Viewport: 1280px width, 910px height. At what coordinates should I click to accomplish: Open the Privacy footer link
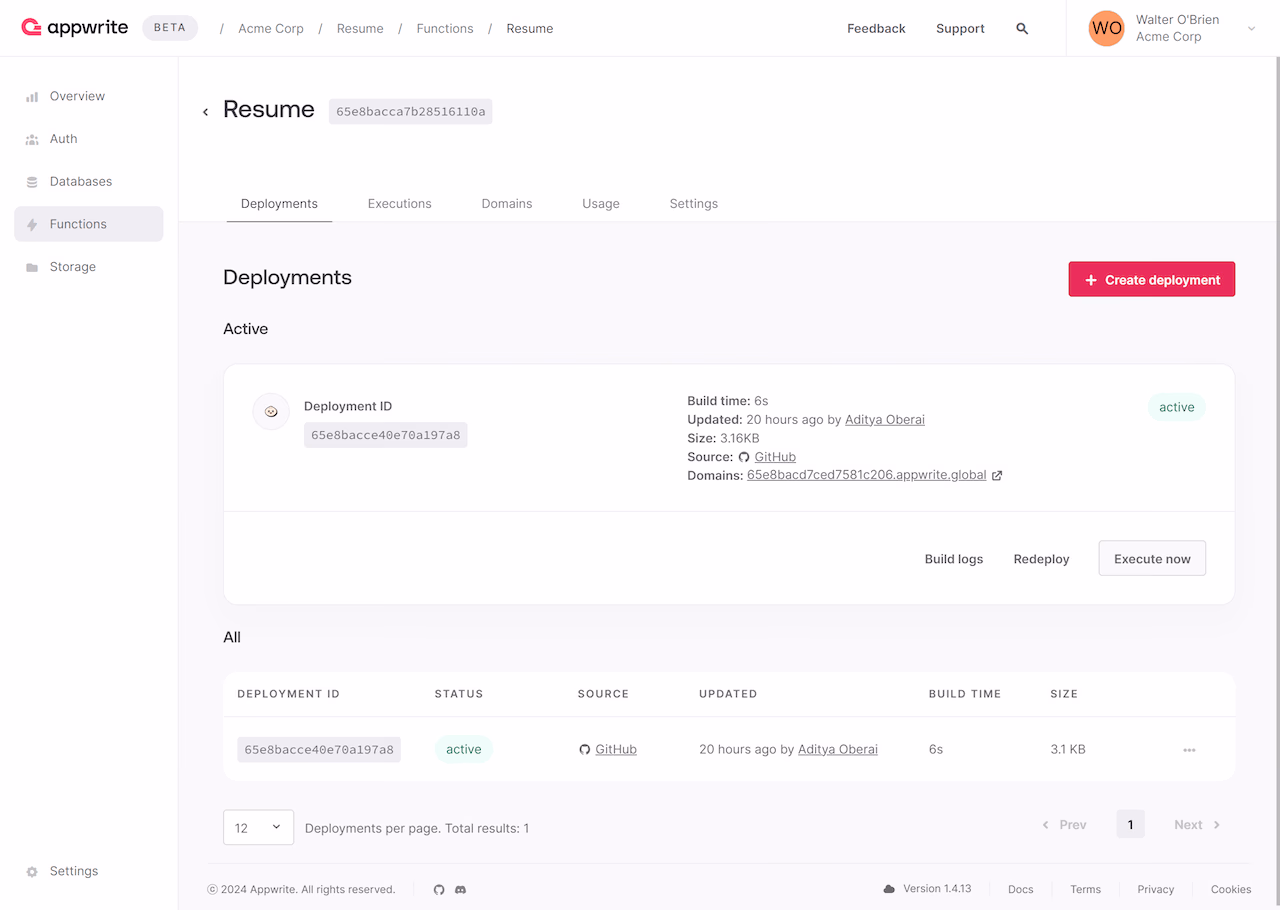[1156, 890]
